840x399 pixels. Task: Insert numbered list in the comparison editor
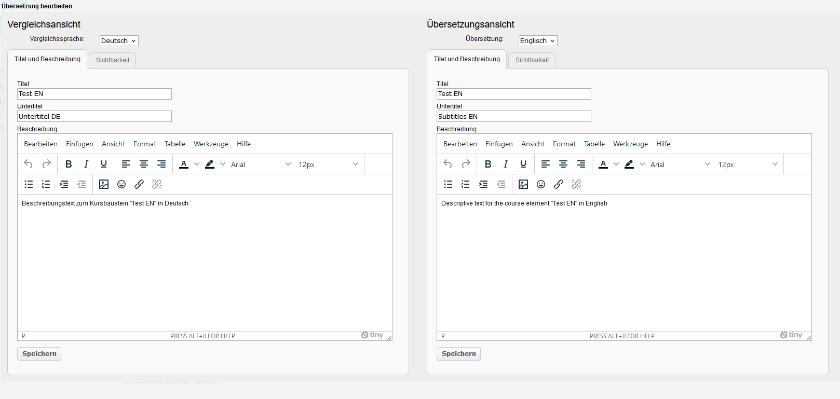tap(47, 184)
